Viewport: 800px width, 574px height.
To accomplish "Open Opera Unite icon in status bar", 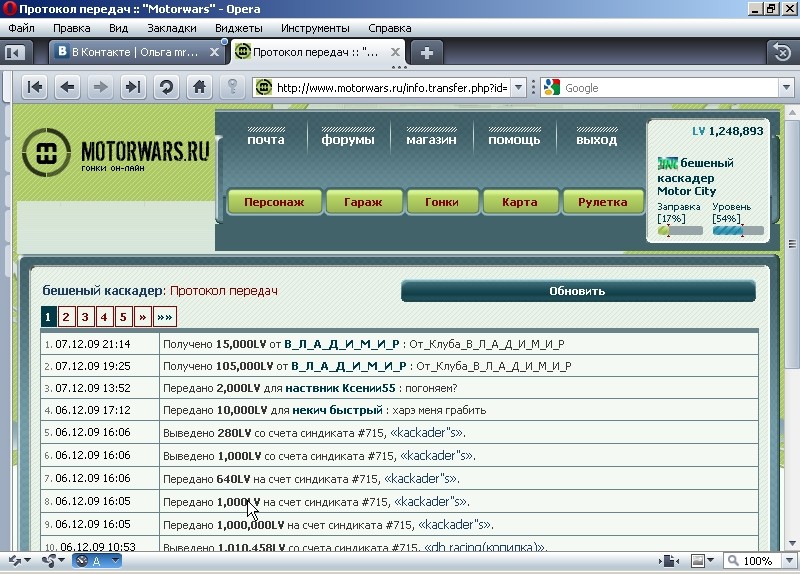I will [x=49, y=561].
